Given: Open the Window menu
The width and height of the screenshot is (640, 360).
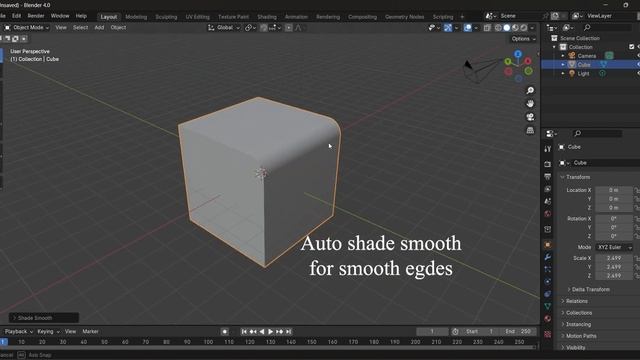Looking at the screenshot, I should pos(60,16).
